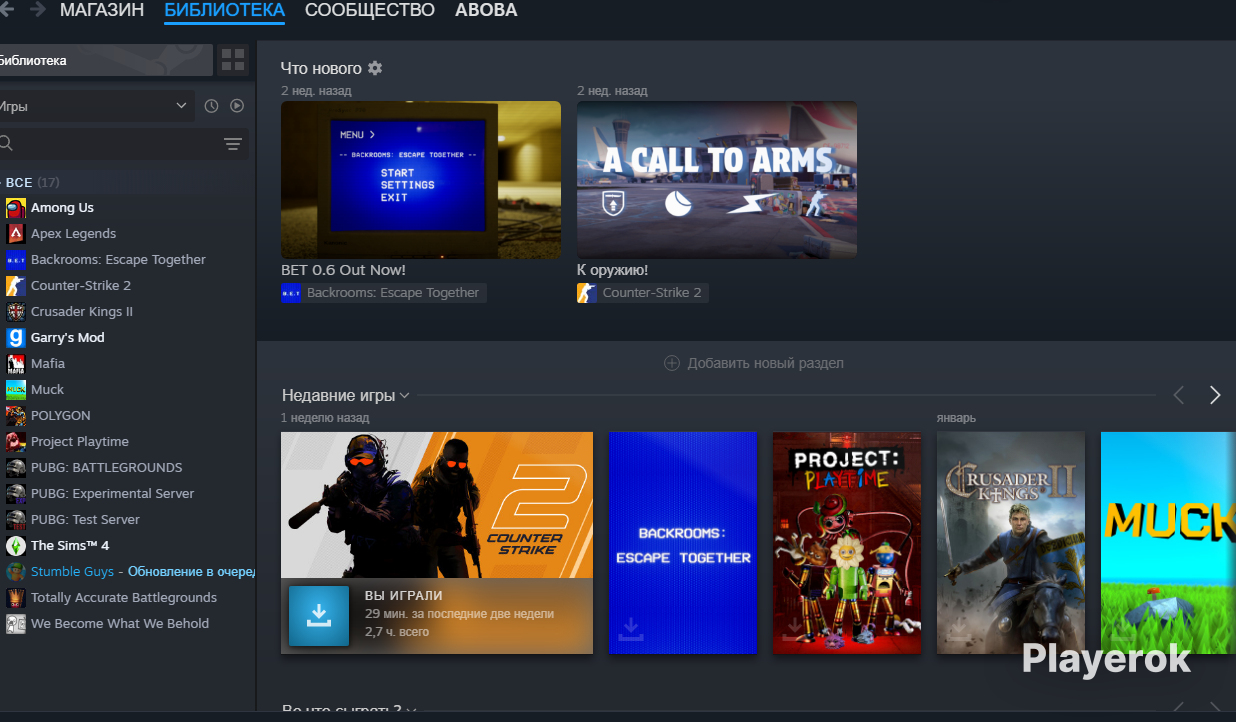Click Crusader Kings II sidebar icon
This screenshot has height=722, width=1236.
coord(16,312)
